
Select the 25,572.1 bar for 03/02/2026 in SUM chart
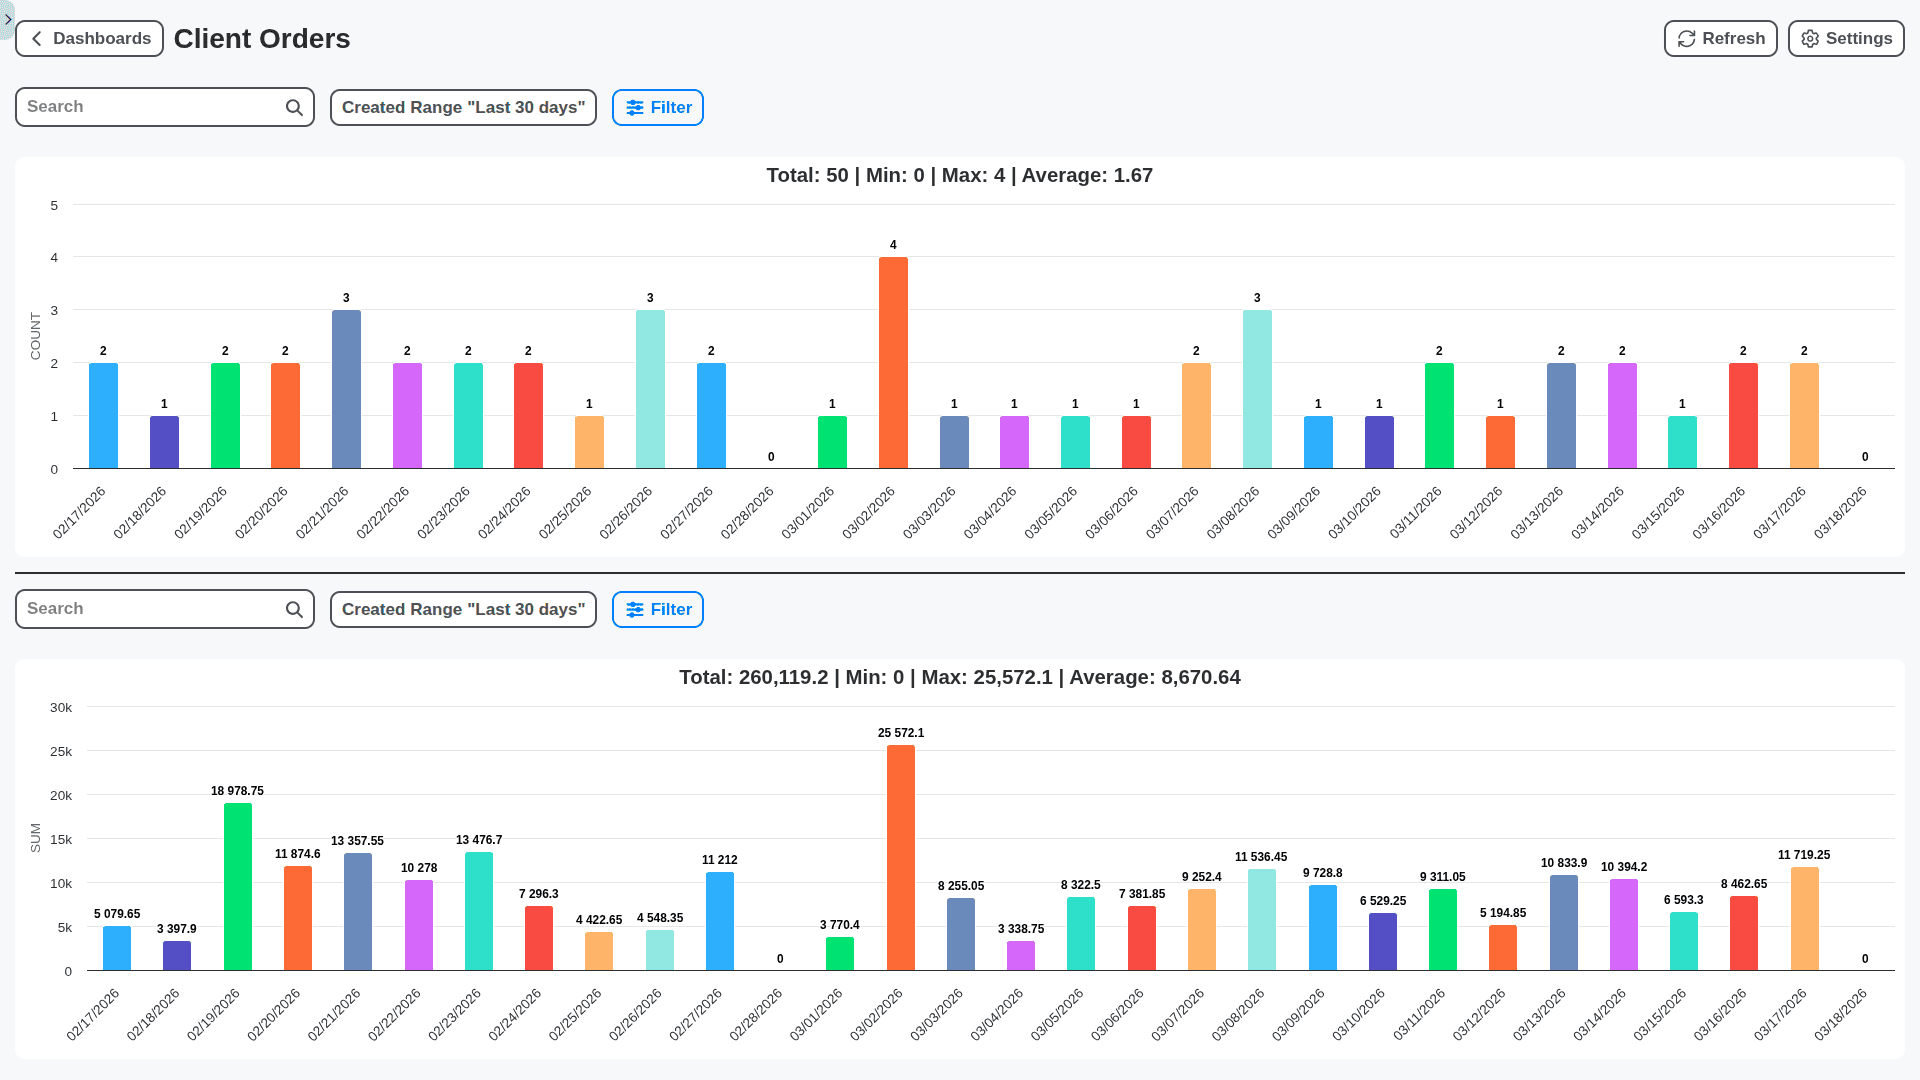coord(899,860)
